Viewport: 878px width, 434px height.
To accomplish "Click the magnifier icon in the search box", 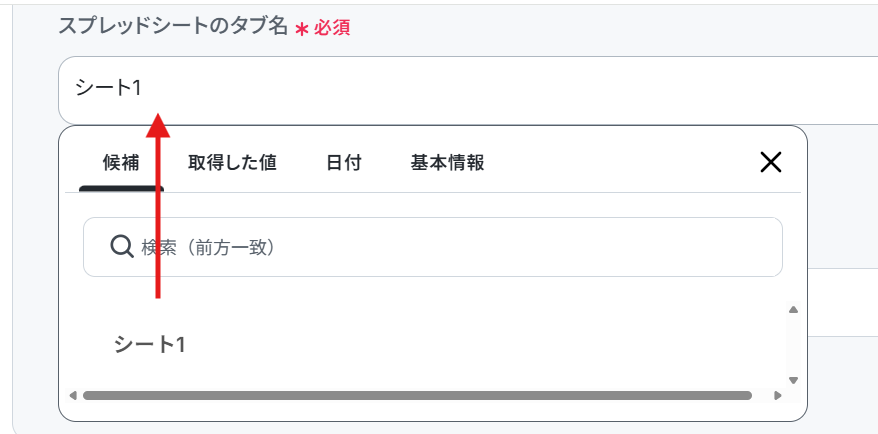I will [122, 246].
